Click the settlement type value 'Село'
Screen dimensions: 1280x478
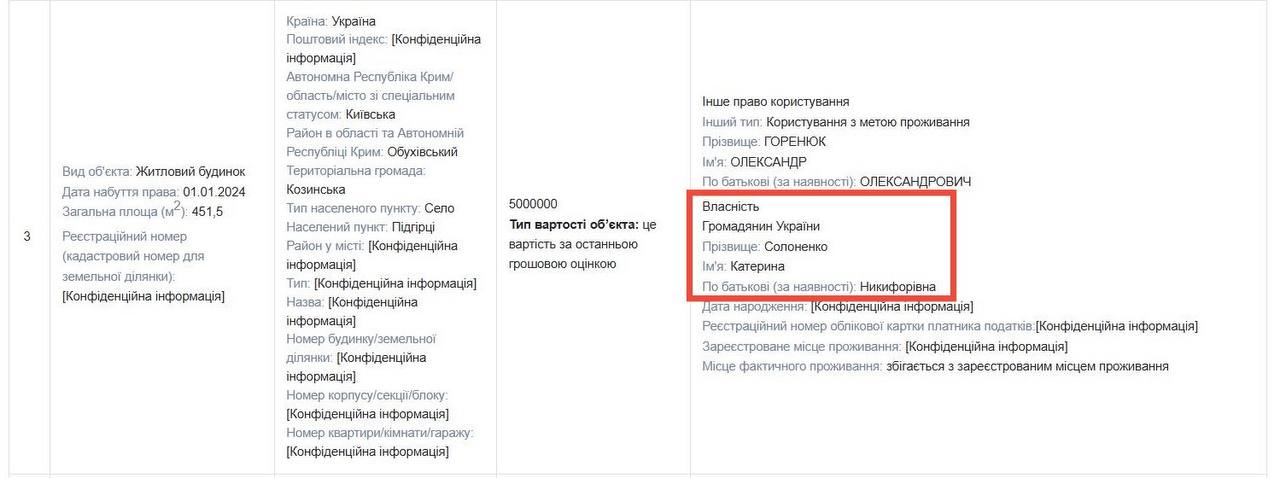point(439,208)
